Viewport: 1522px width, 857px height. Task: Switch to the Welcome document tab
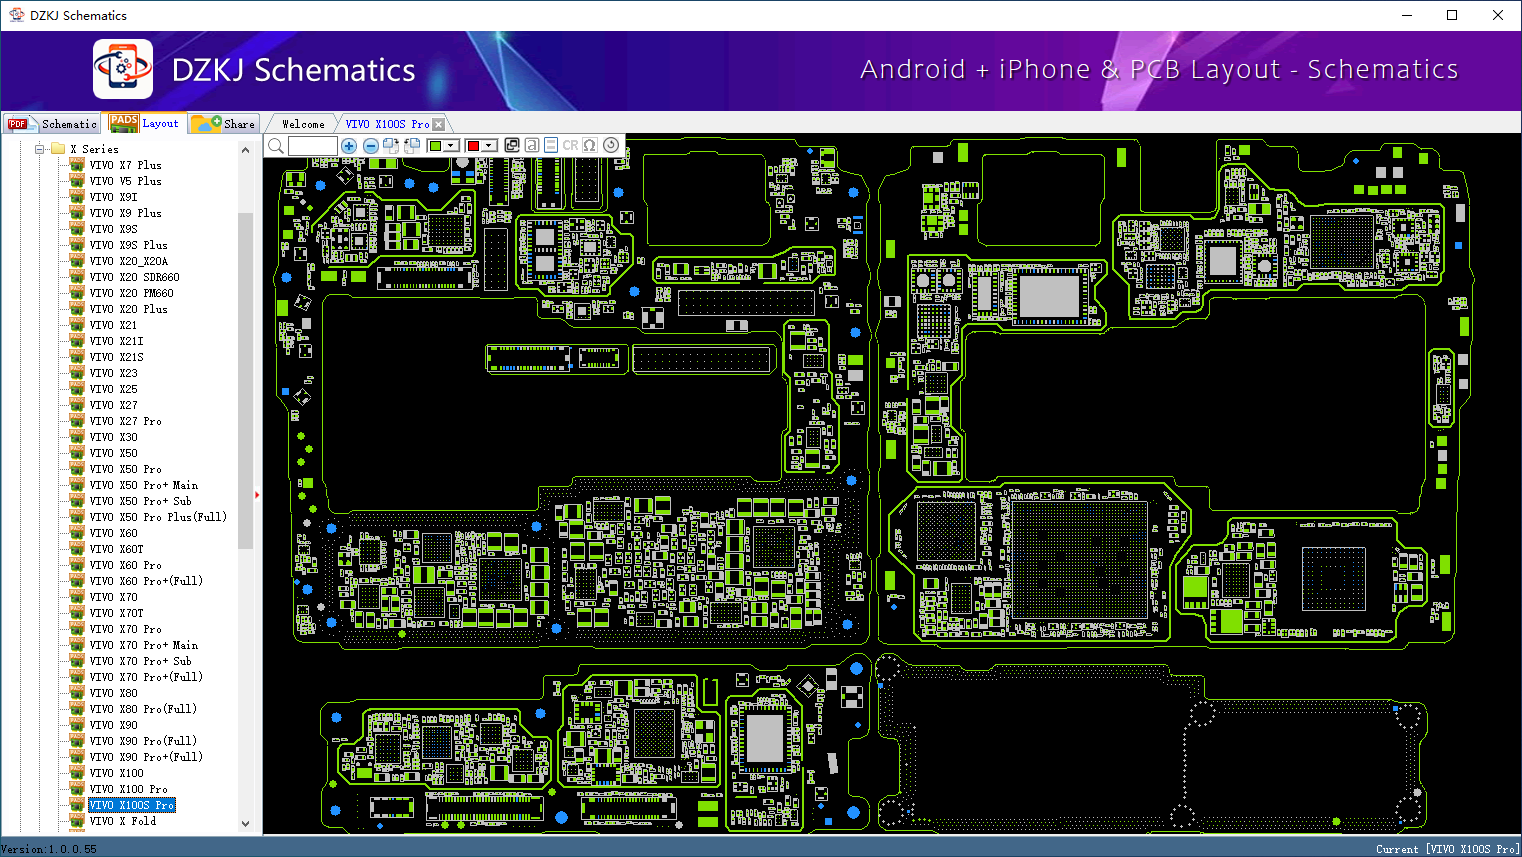[303, 124]
